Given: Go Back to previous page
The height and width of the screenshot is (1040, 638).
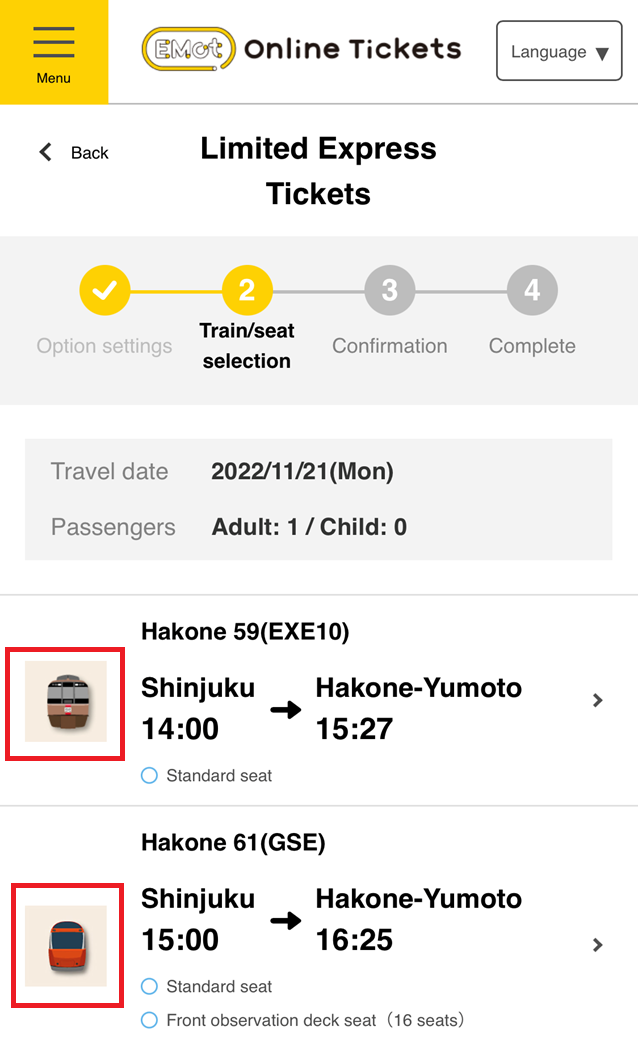Looking at the screenshot, I should point(89,153).
